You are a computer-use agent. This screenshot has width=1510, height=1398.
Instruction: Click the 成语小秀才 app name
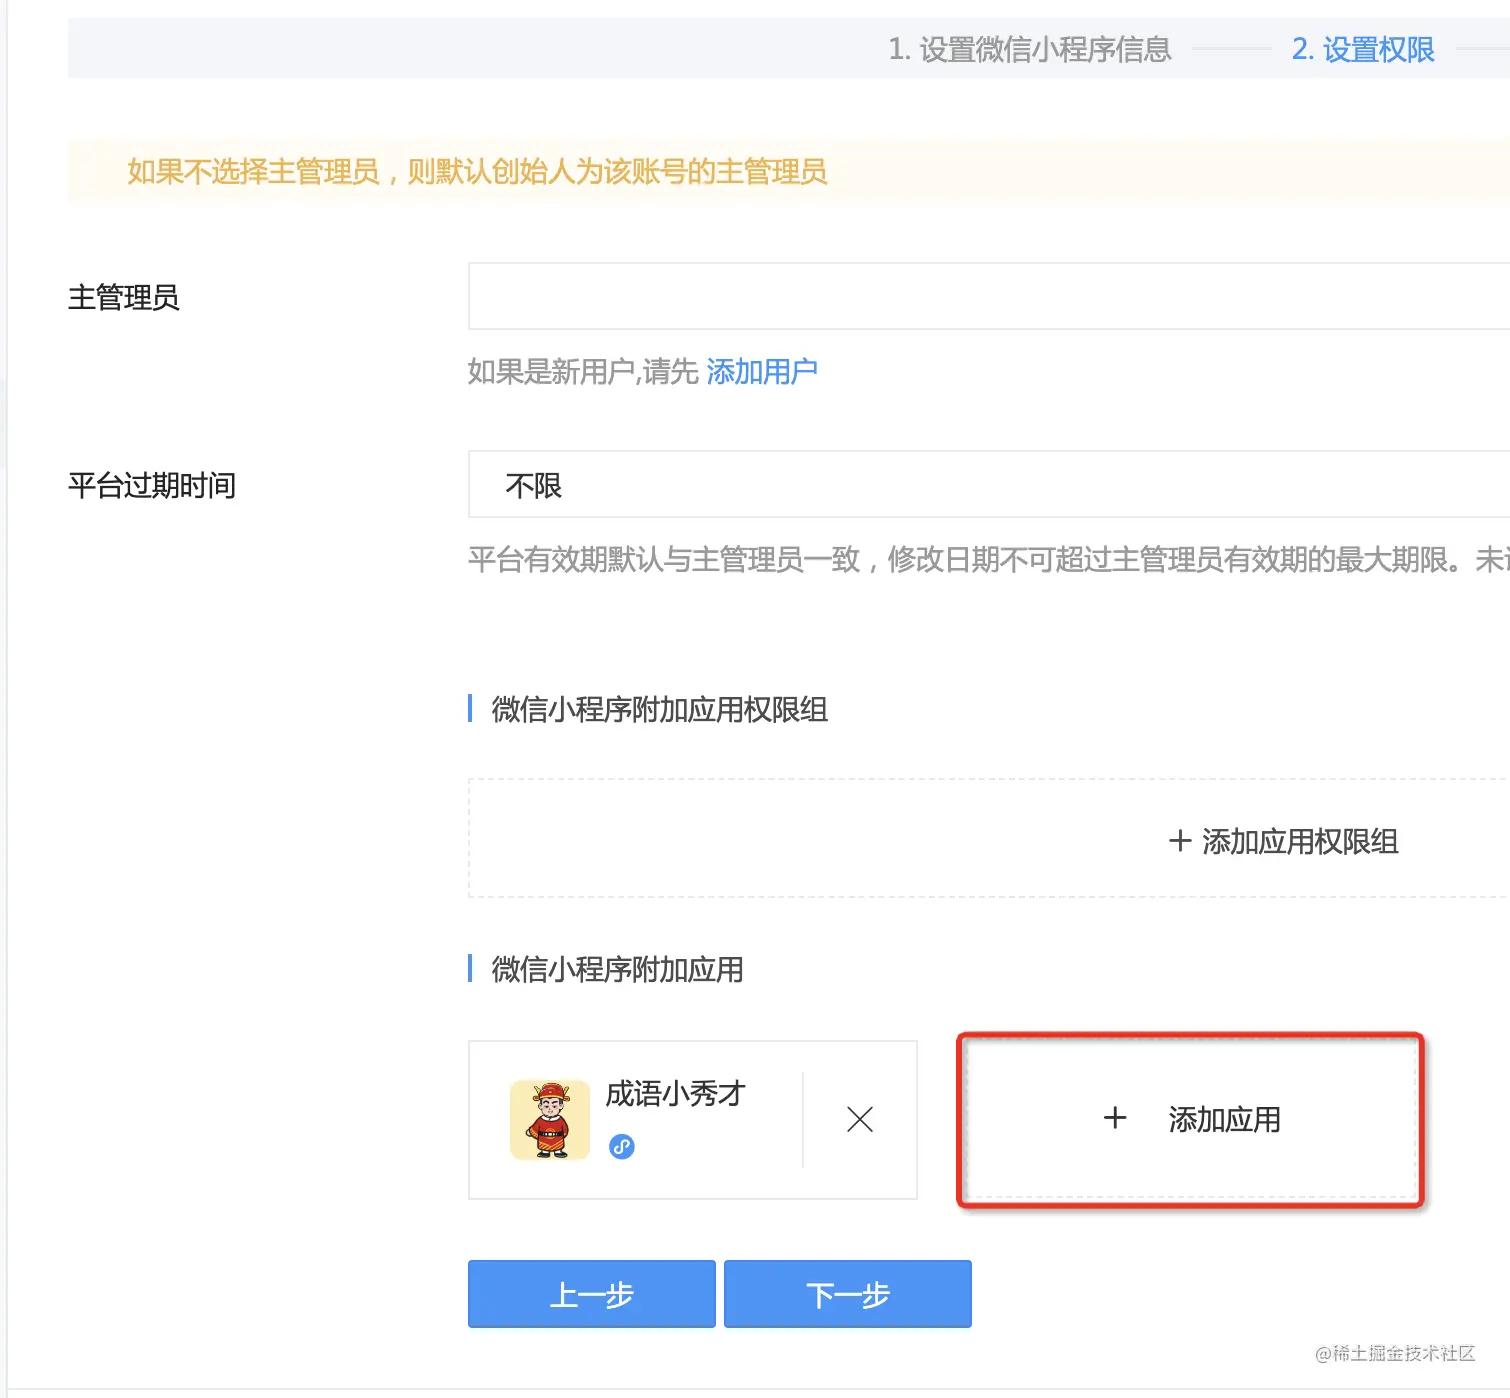pos(675,1093)
